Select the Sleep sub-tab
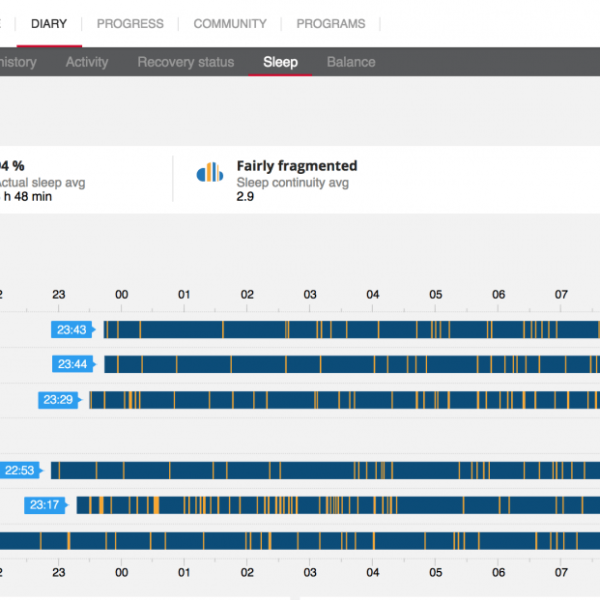This screenshot has width=600, height=600. [x=280, y=62]
